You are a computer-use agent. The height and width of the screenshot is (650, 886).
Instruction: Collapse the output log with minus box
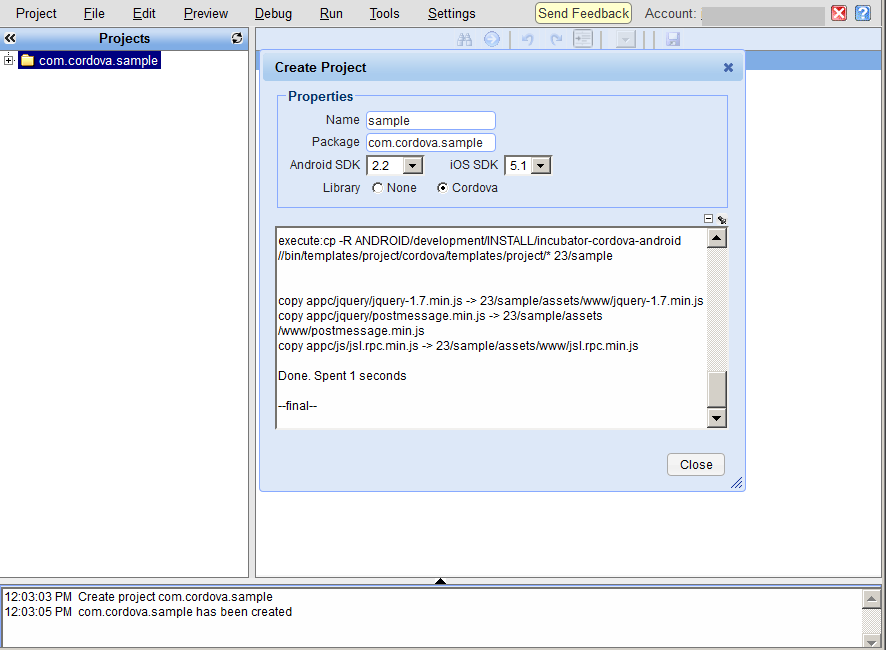tap(708, 219)
